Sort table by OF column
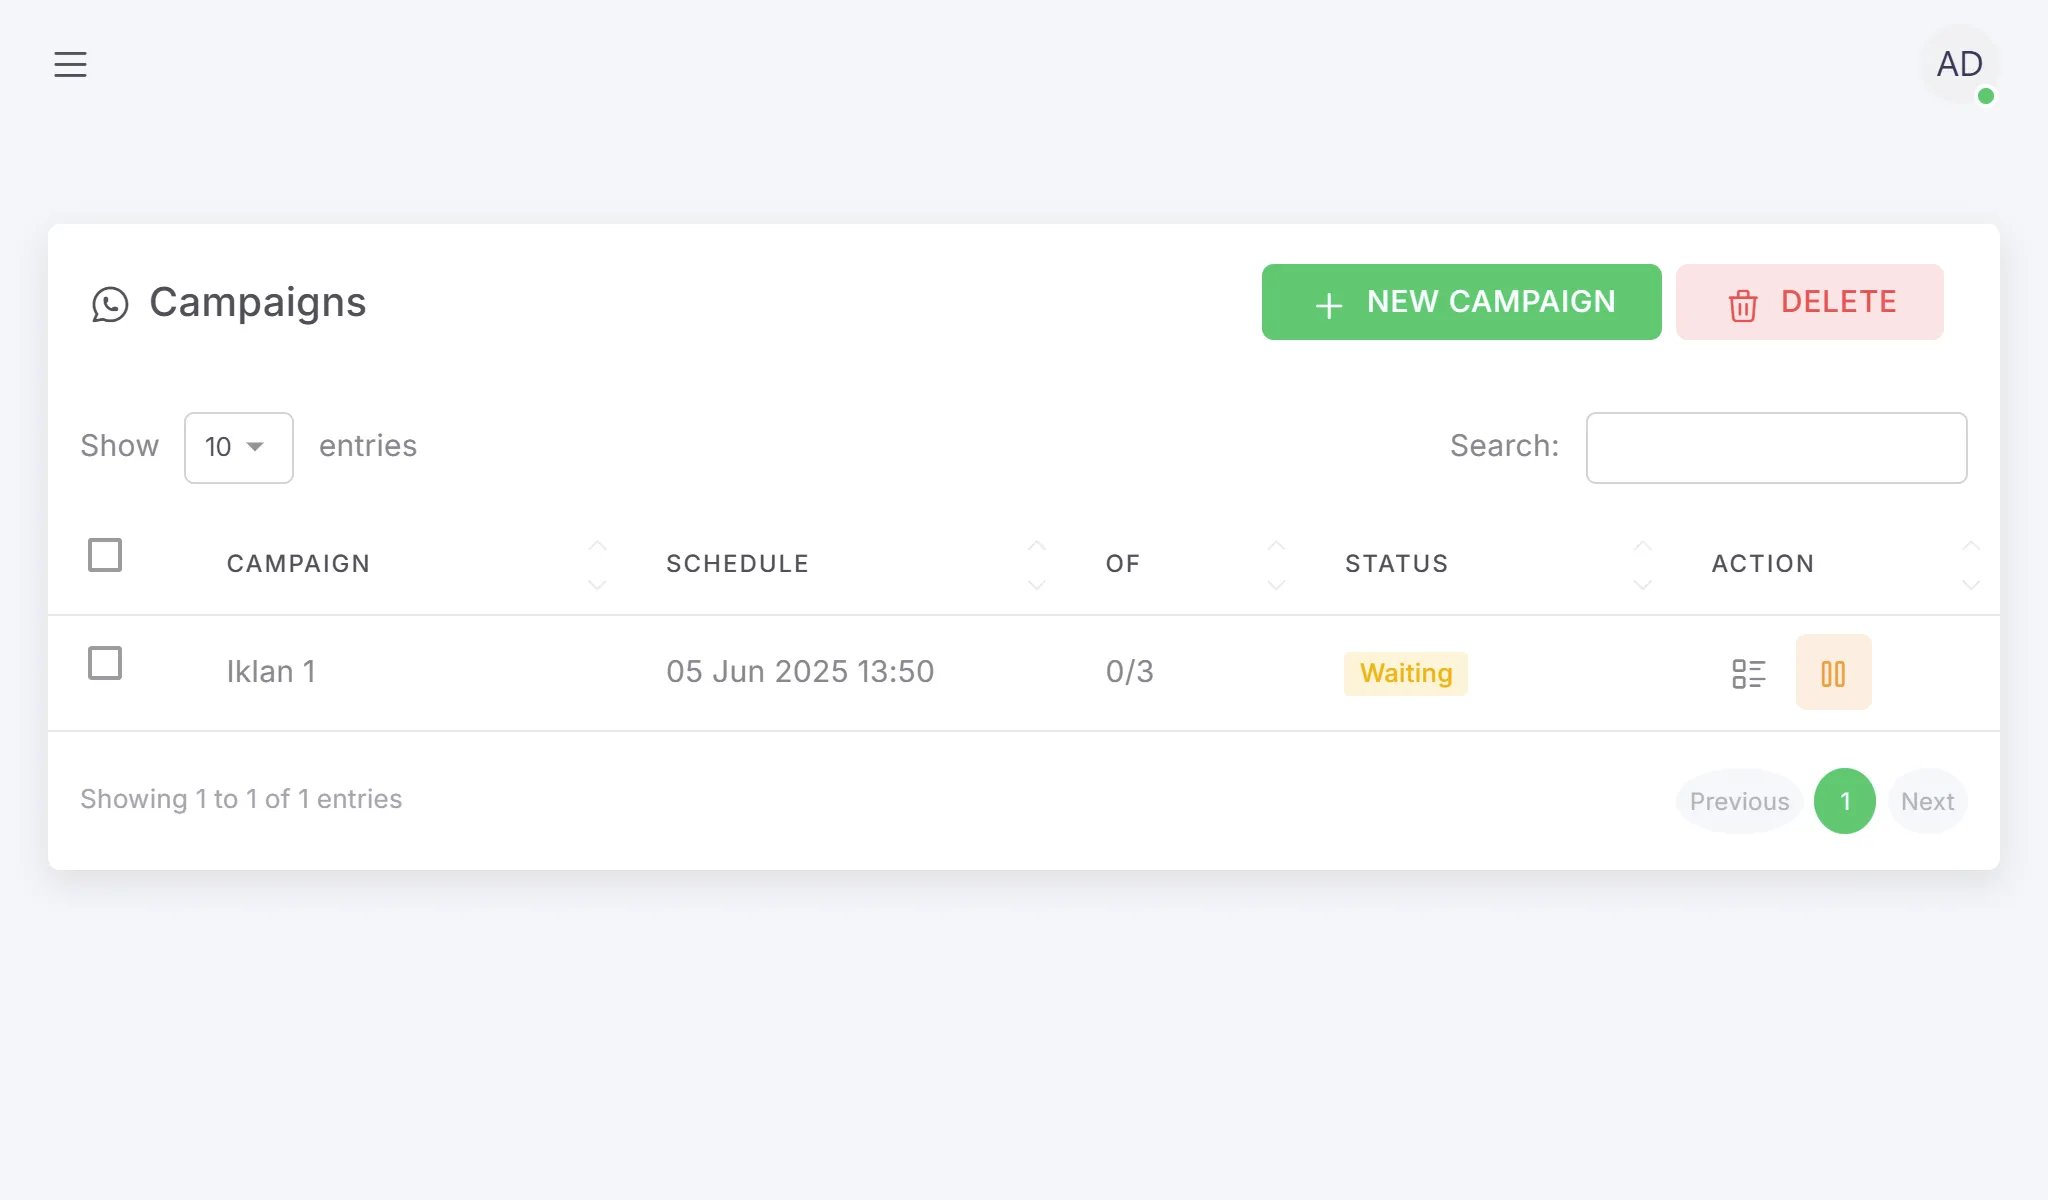Viewport: 2048px width, 1200px height. pos(1123,564)
